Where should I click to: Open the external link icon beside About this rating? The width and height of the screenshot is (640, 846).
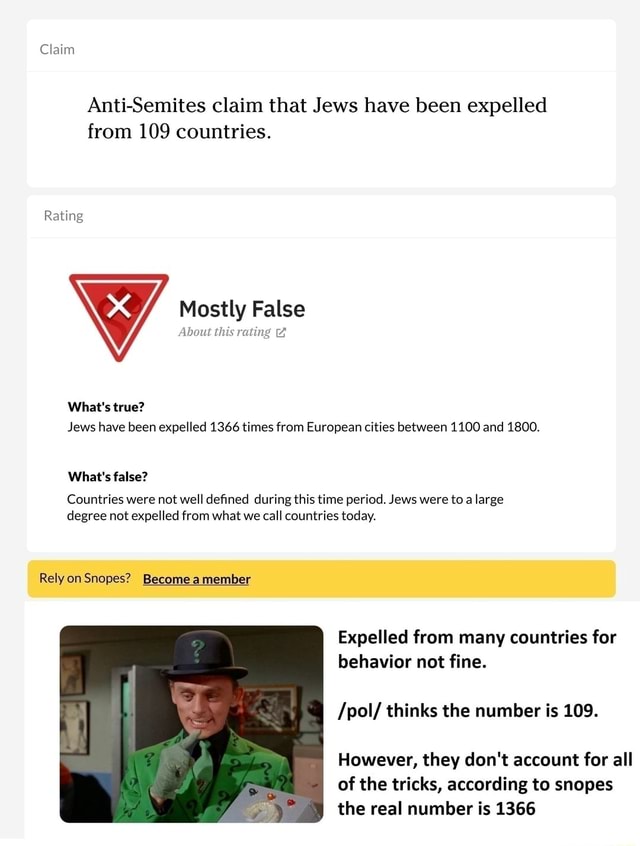pos(281,333)
